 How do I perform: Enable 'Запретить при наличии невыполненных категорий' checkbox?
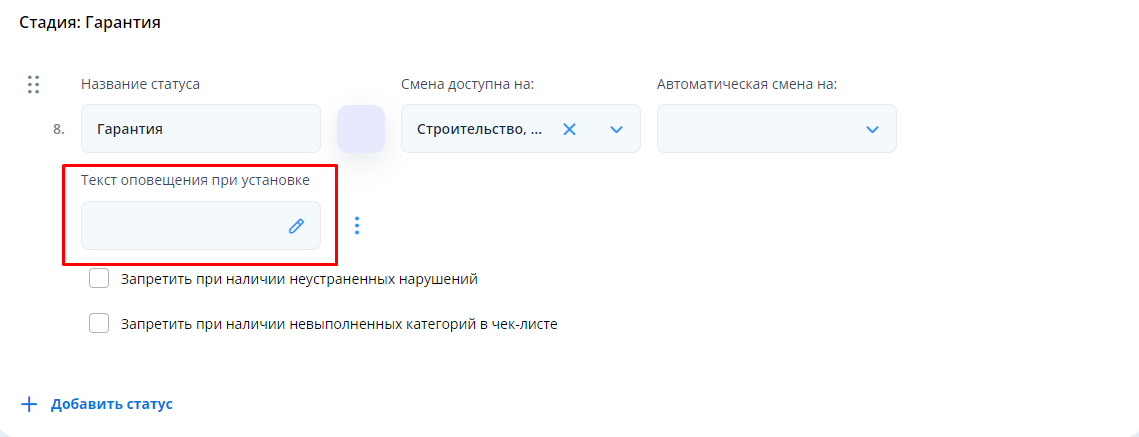click(99, 324)
